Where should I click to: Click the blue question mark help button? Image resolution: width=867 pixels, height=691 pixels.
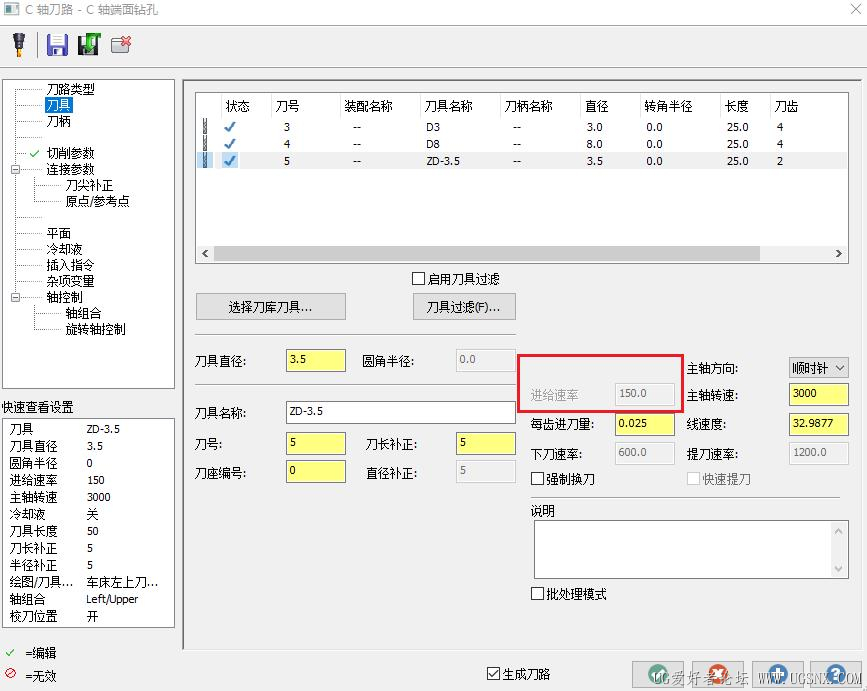point(835,674)
